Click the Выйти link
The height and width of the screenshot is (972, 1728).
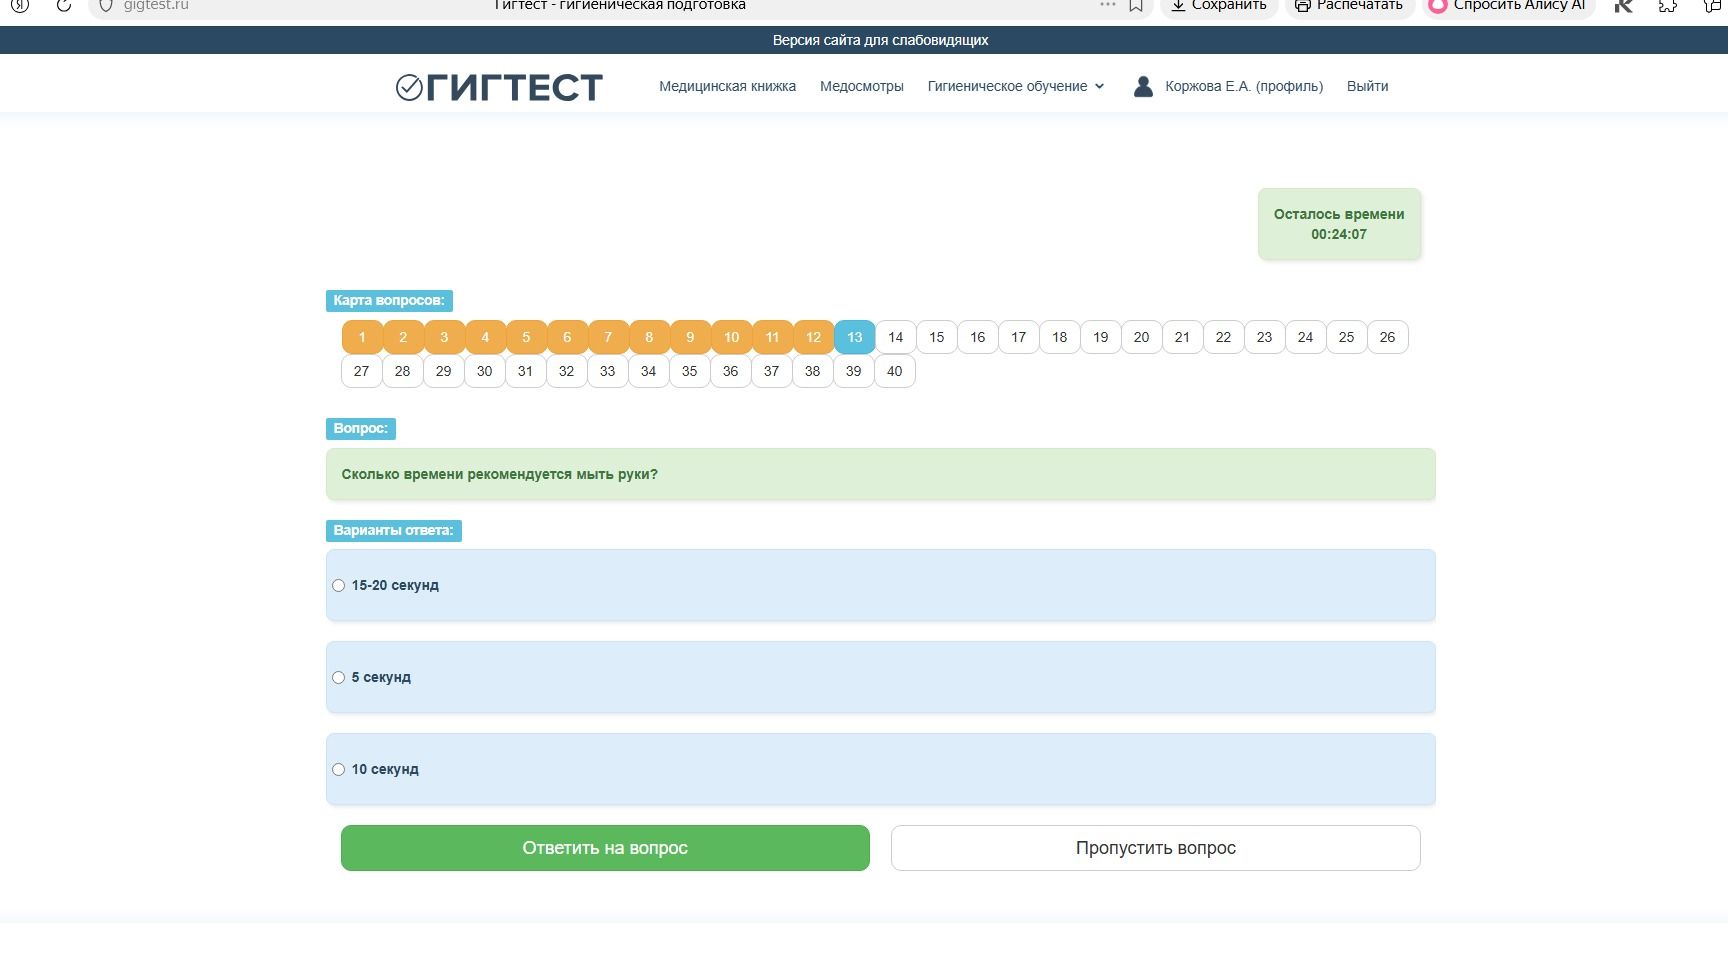(1367, 86)
